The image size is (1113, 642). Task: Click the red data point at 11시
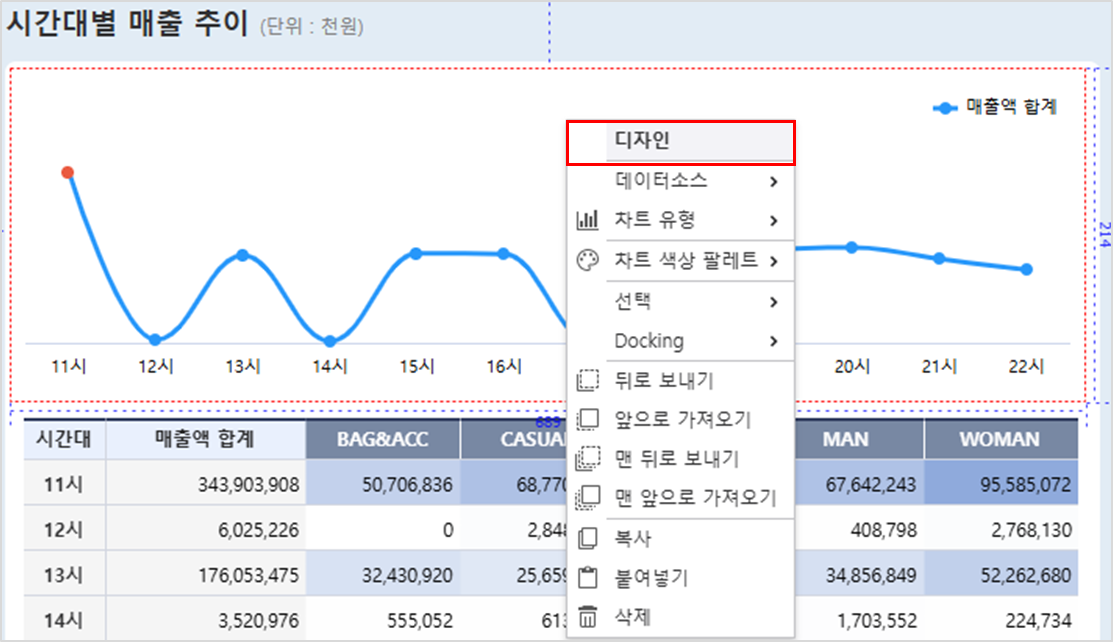point(67,172)
